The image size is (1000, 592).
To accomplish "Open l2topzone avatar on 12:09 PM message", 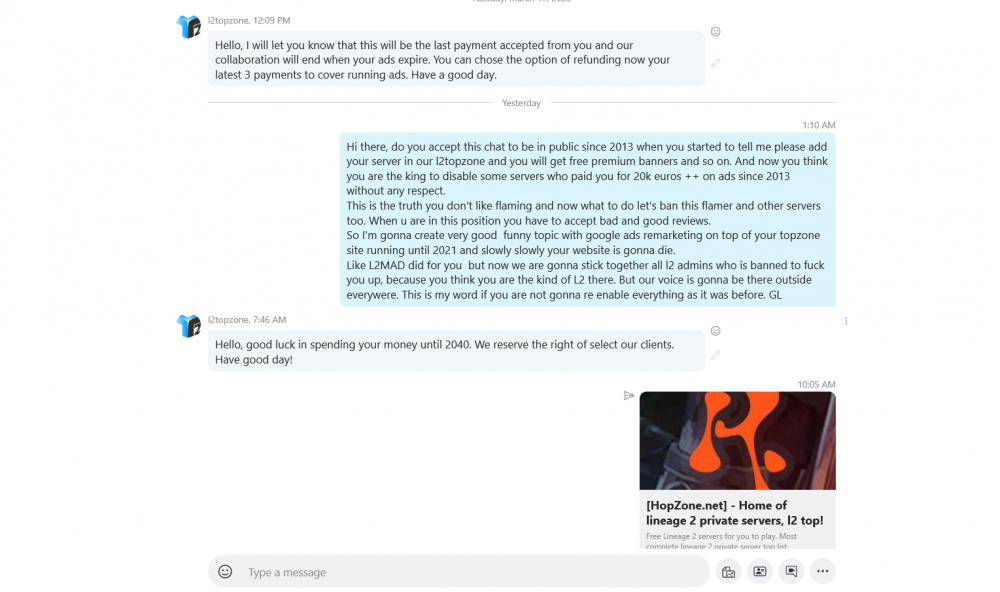I will 189,27.
